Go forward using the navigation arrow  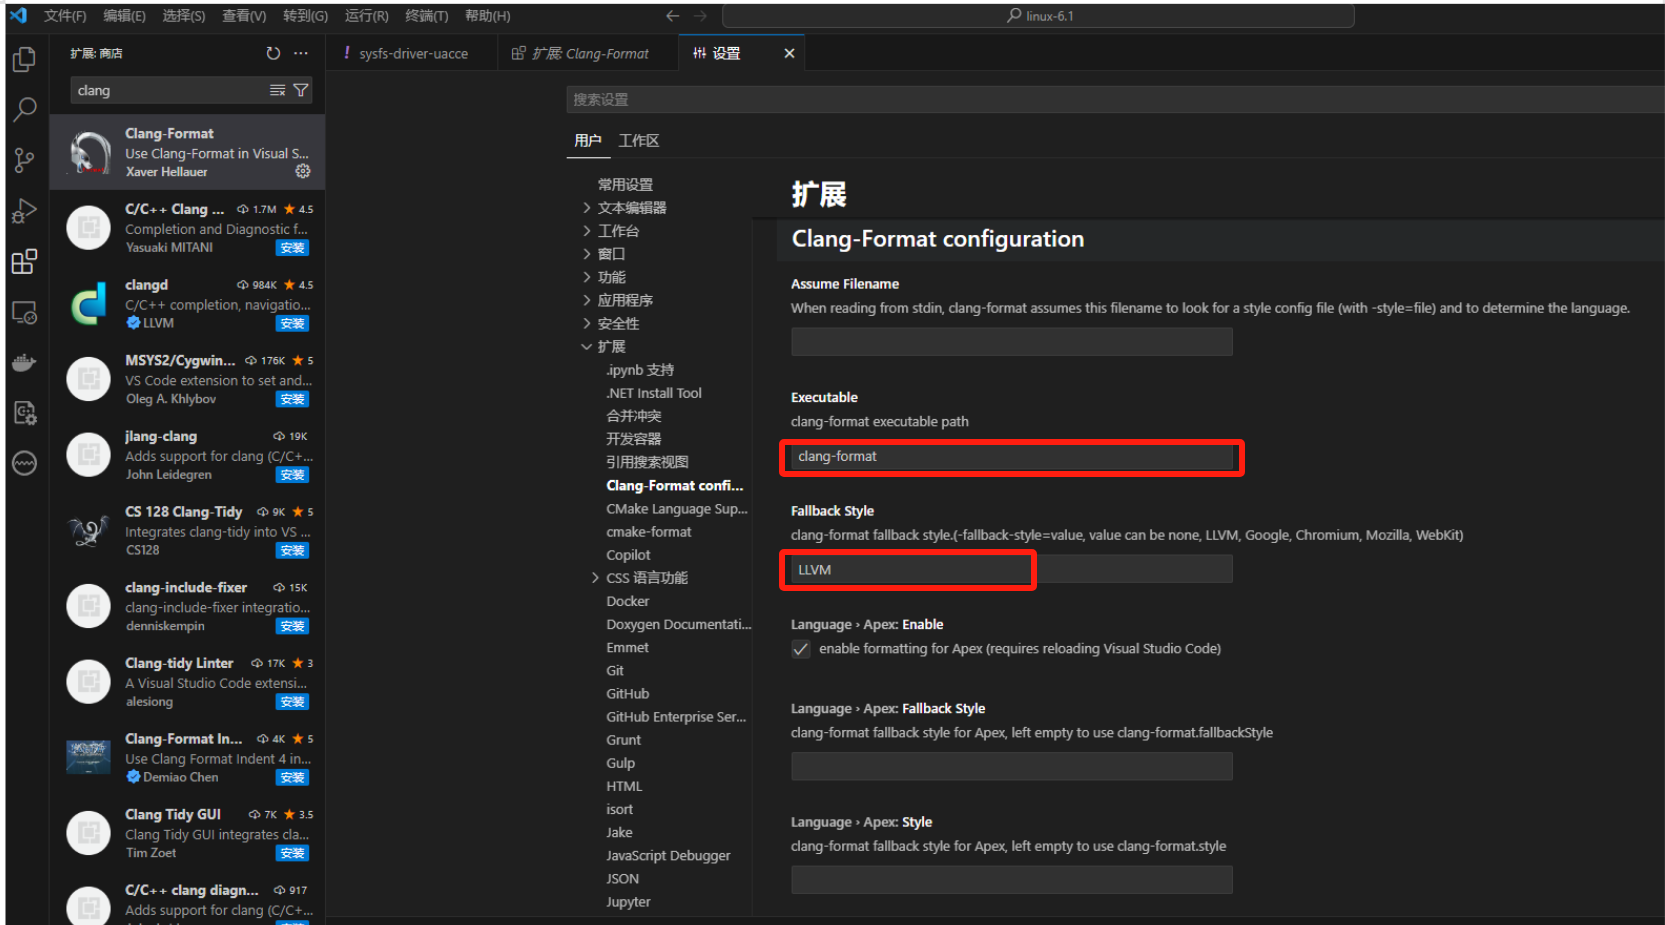[700, 16]
